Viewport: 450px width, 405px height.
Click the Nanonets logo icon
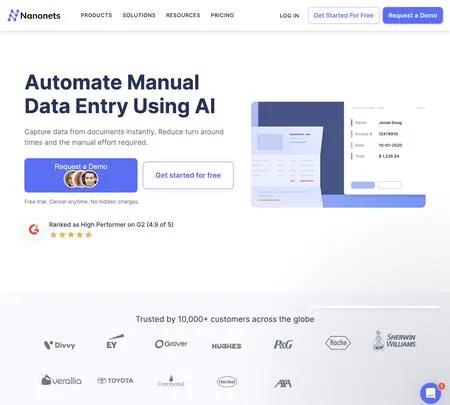tap(13, 15)
